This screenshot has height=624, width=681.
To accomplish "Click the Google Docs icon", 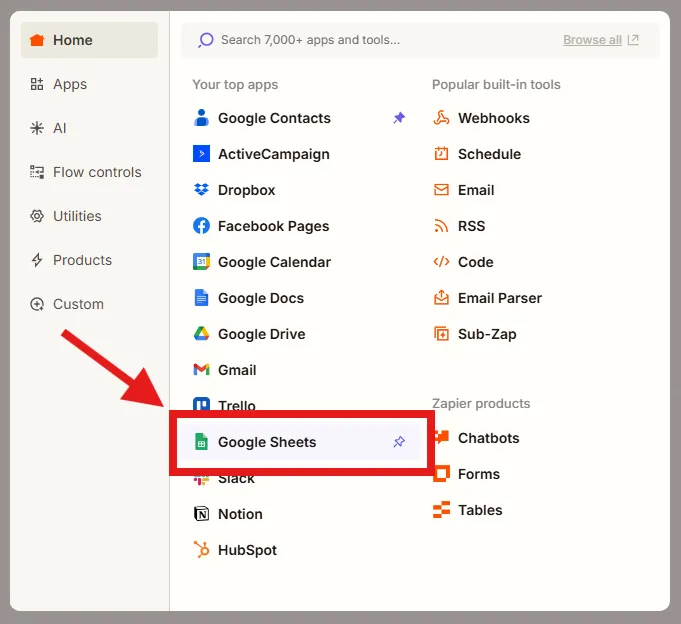I will tap(201, 298).
